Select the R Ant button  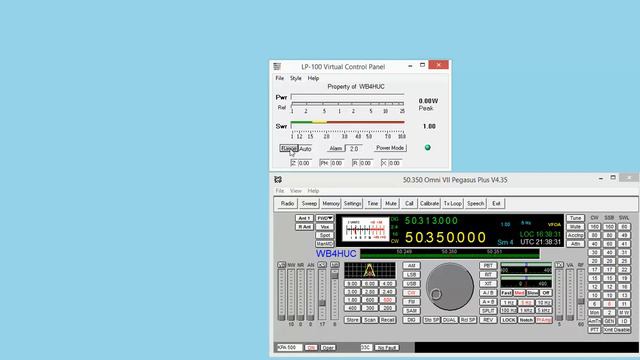[304, 227]
